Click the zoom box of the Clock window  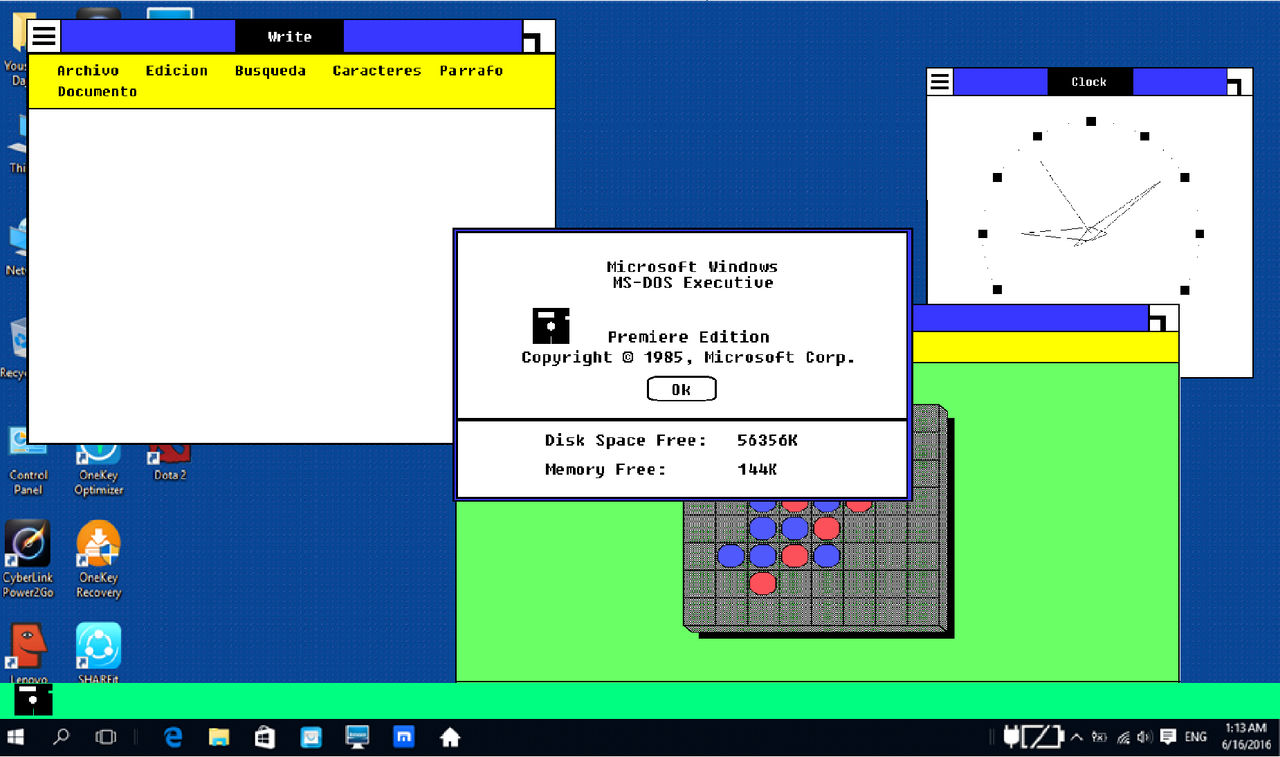pos(1240,82)
